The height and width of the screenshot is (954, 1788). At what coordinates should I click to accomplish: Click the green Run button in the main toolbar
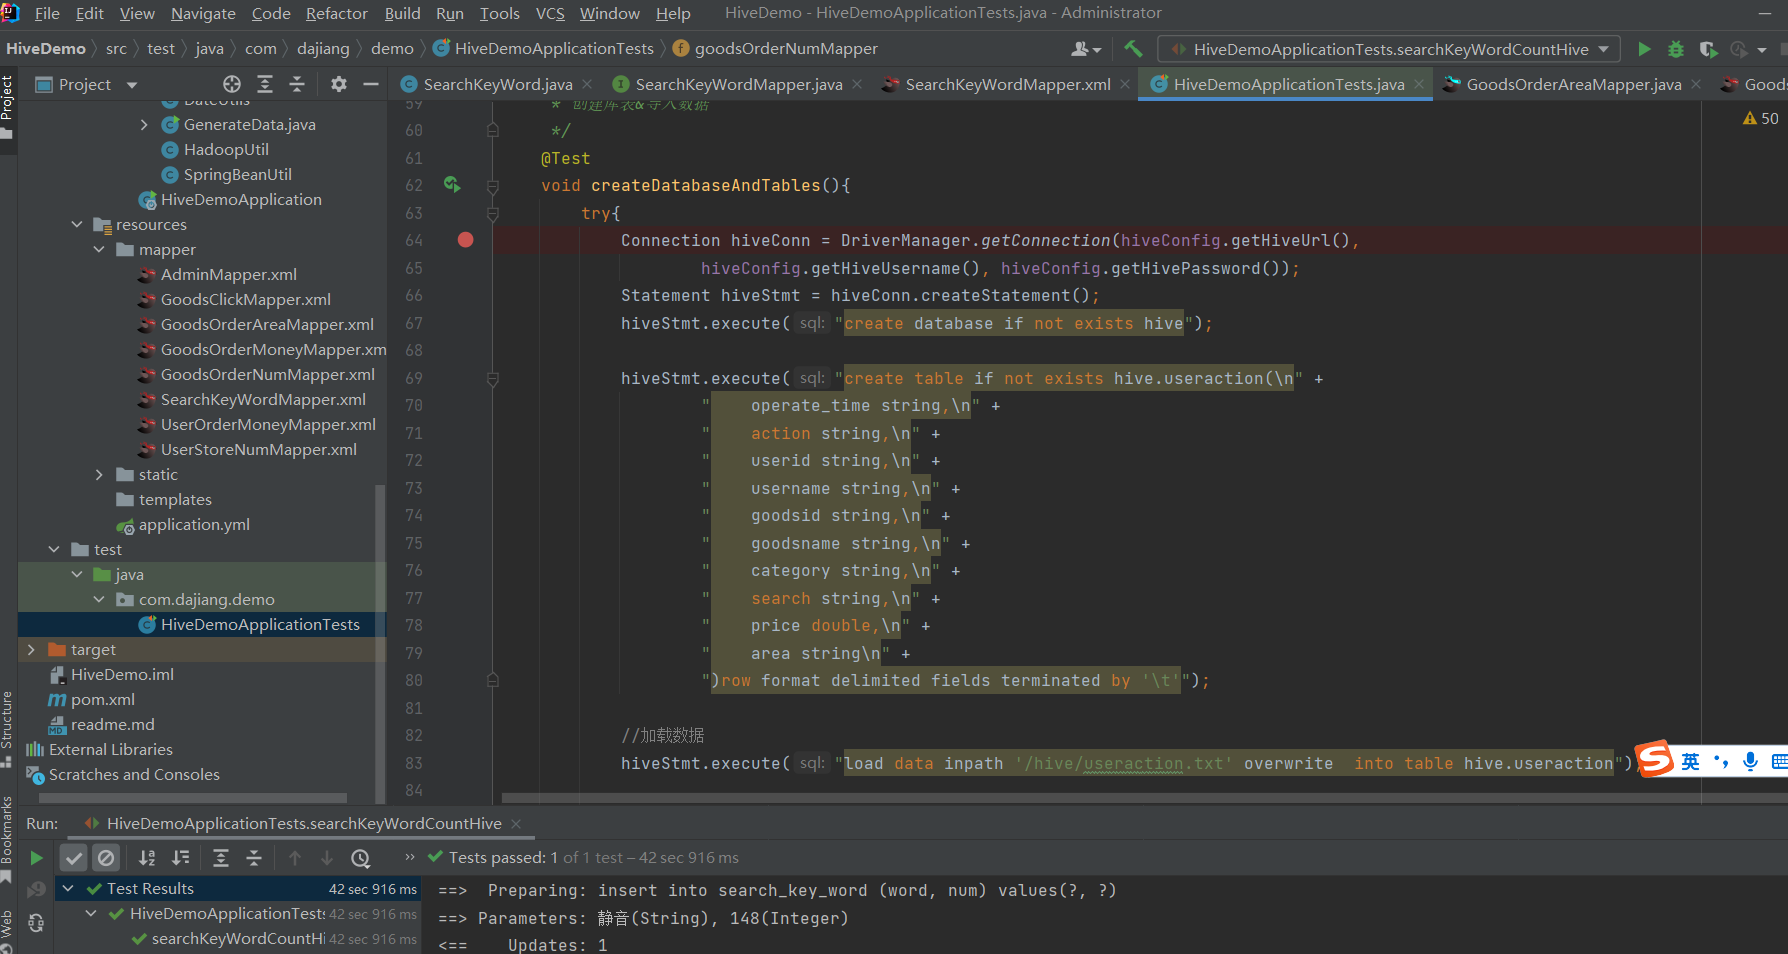(1644, 49)
